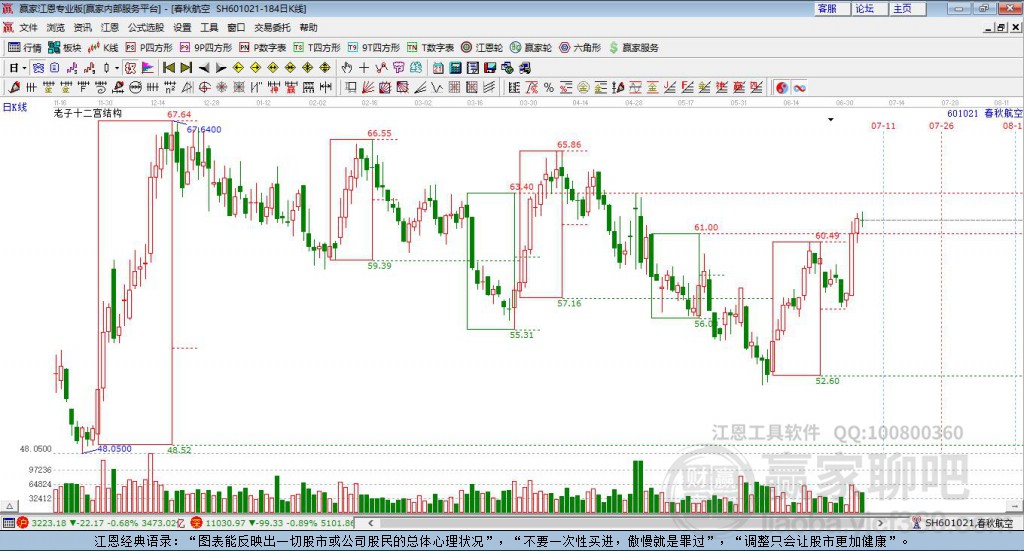The image size is (1024, 551).
Task: Open the 交易委托 menu
Action: [272, 27]
